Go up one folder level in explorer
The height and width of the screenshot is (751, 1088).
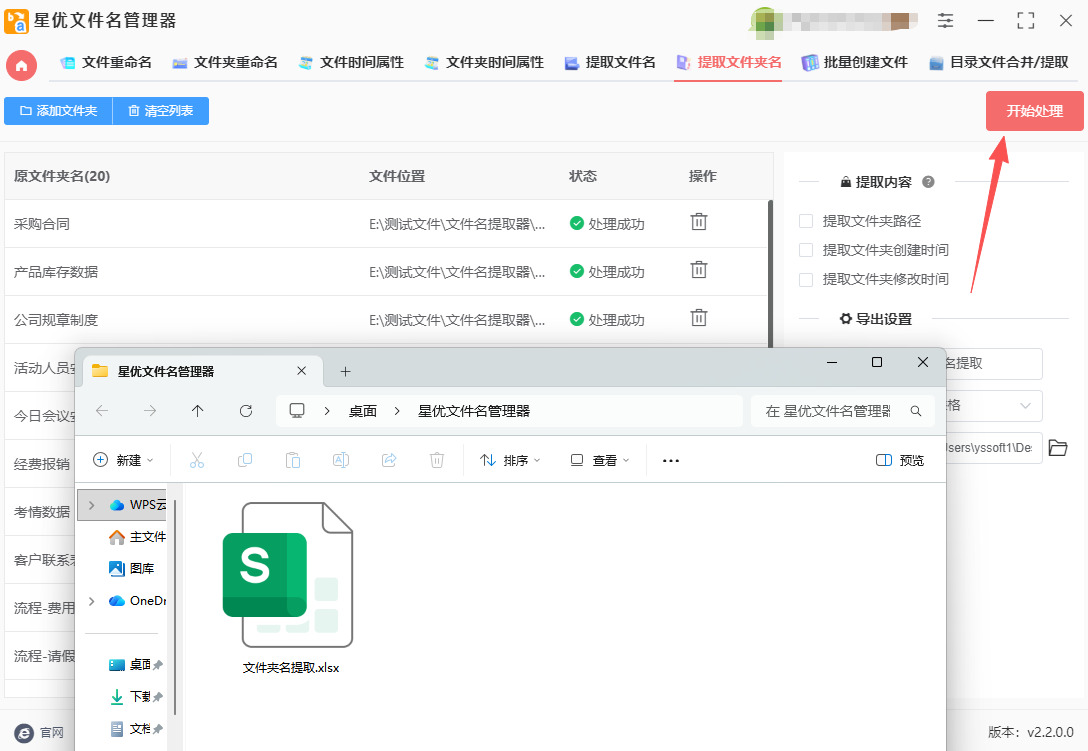click(x=198, y=411)
